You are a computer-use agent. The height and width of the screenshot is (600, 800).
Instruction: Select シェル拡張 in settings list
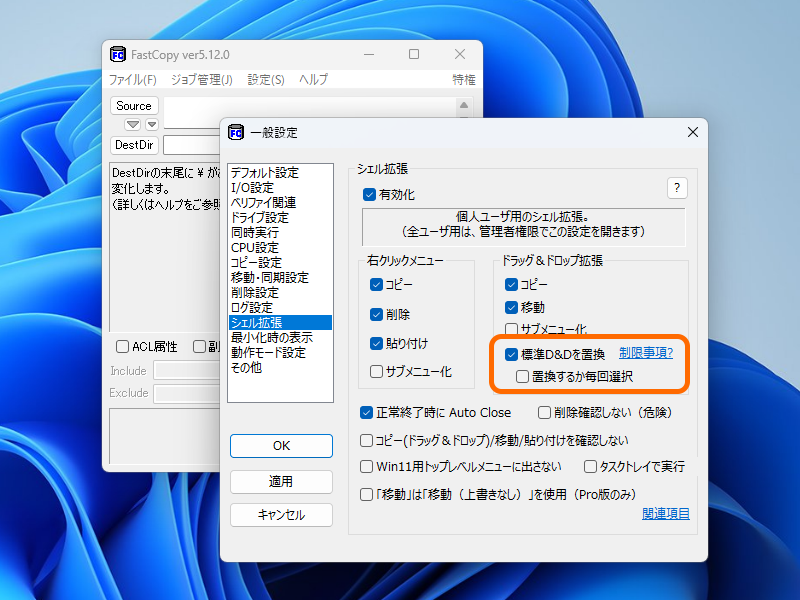pos(280,322)
